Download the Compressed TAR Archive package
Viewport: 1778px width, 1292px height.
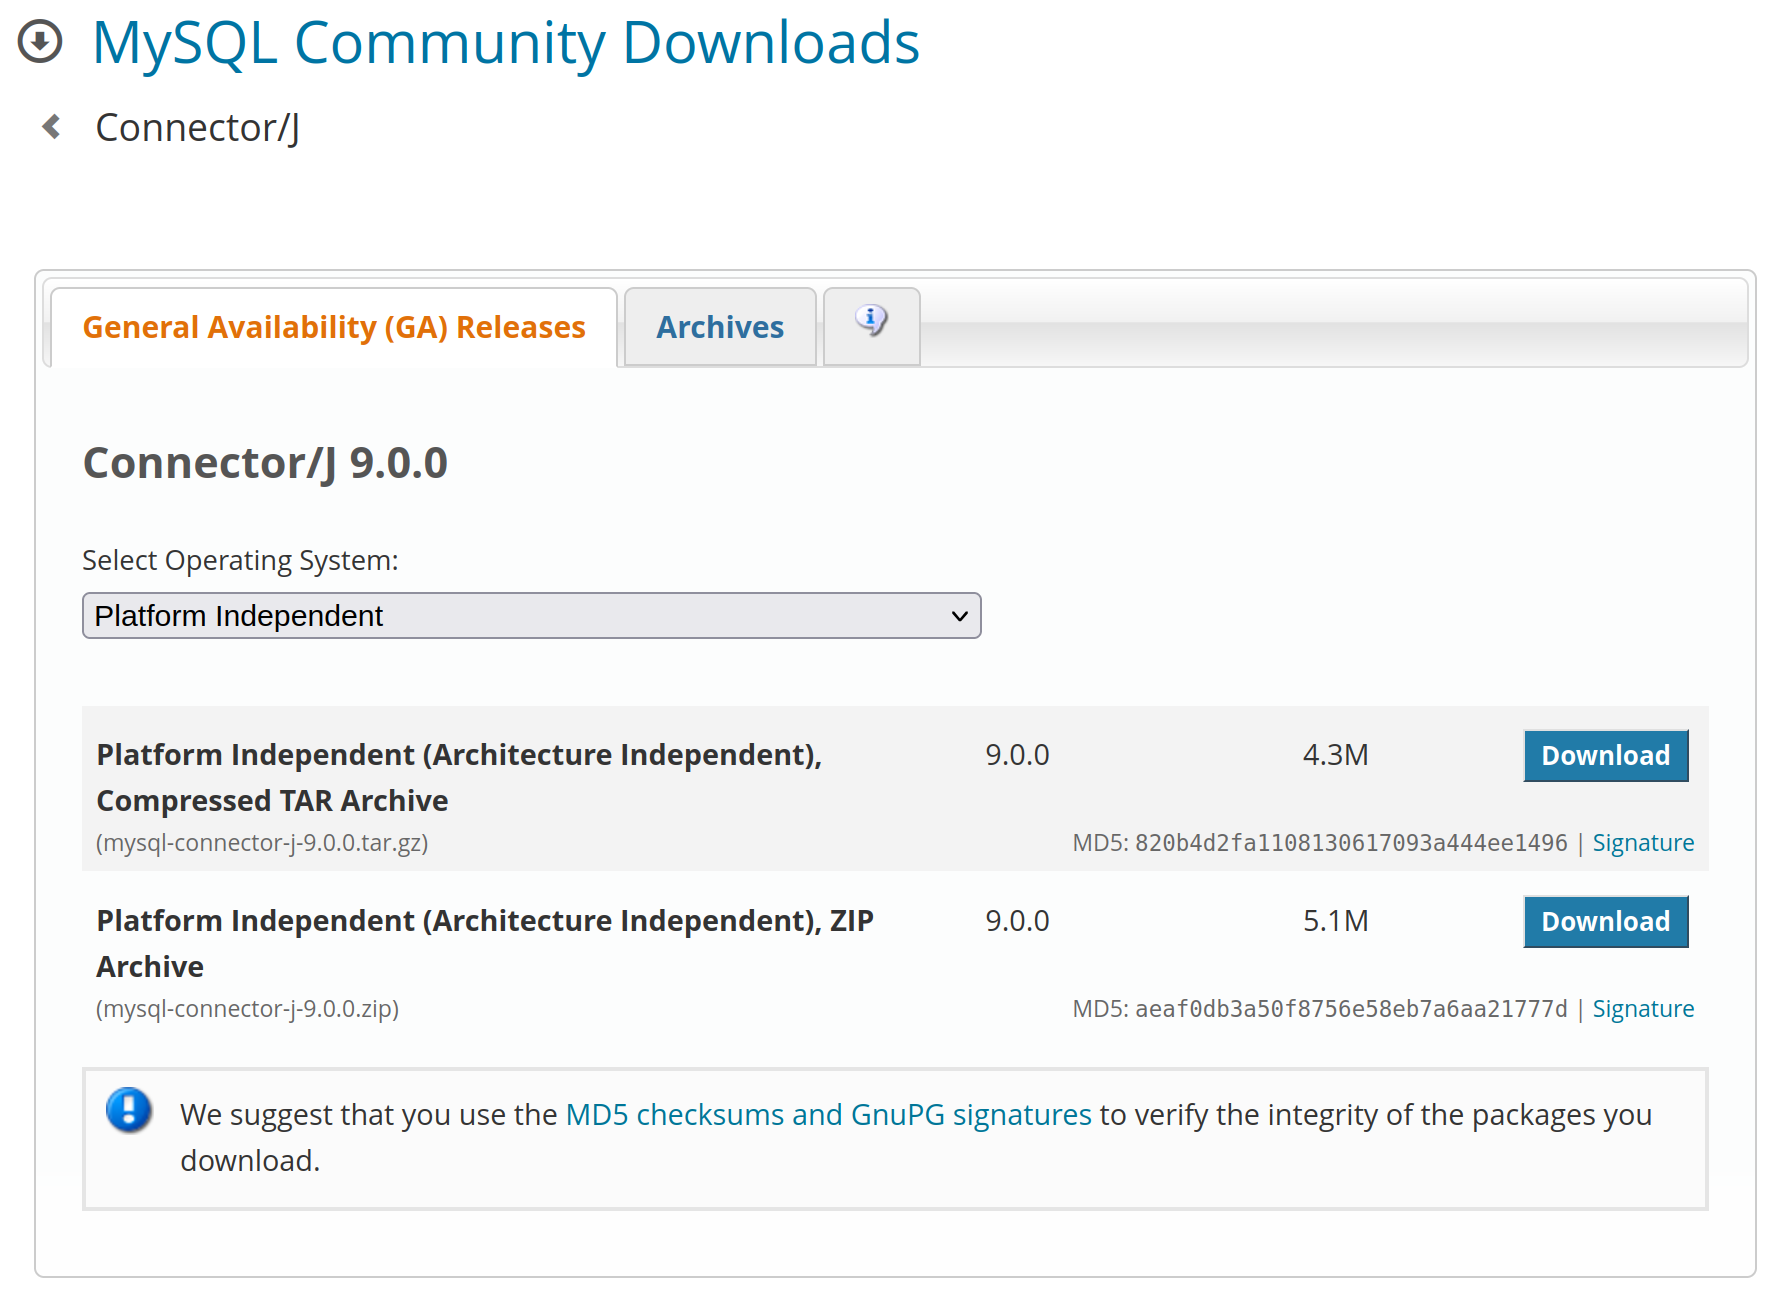coord(1605,756)
